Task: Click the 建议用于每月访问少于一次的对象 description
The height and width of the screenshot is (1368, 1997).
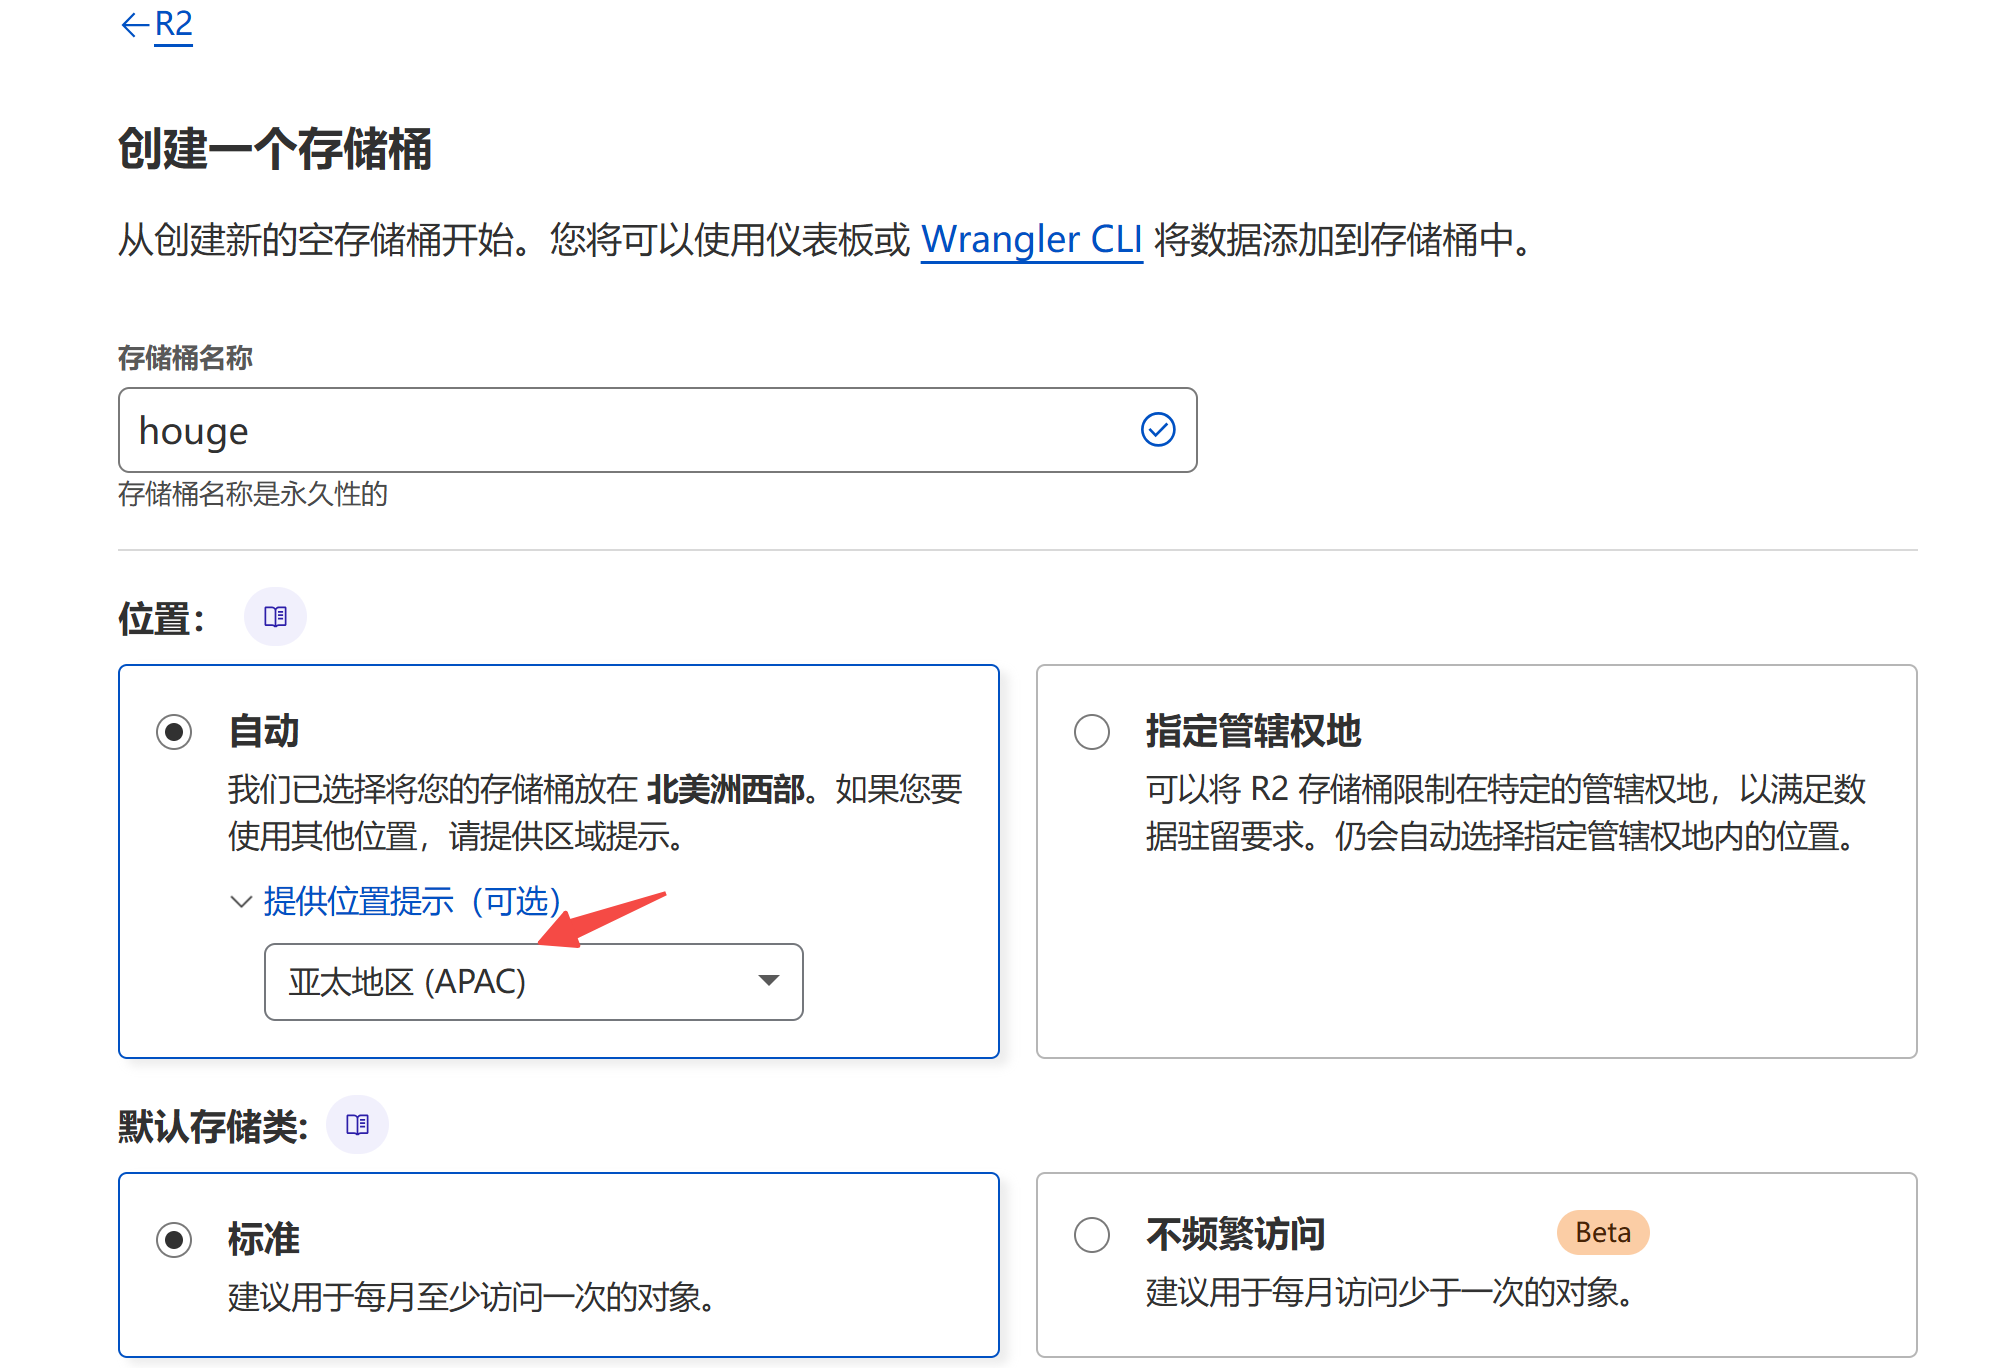Action: 1390,1292
